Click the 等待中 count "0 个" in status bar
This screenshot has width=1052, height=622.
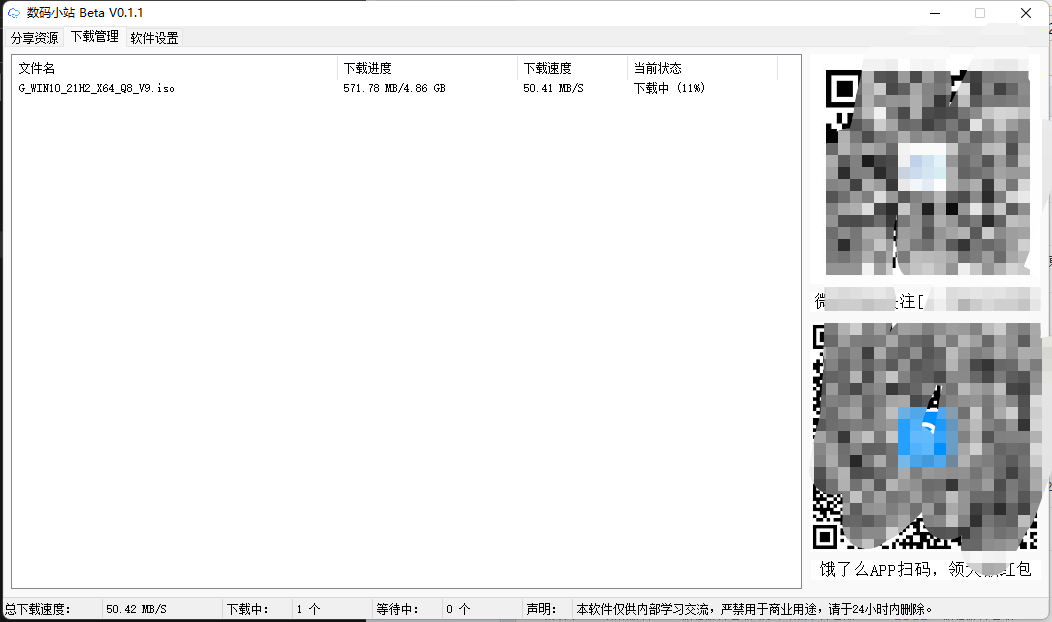458,609
